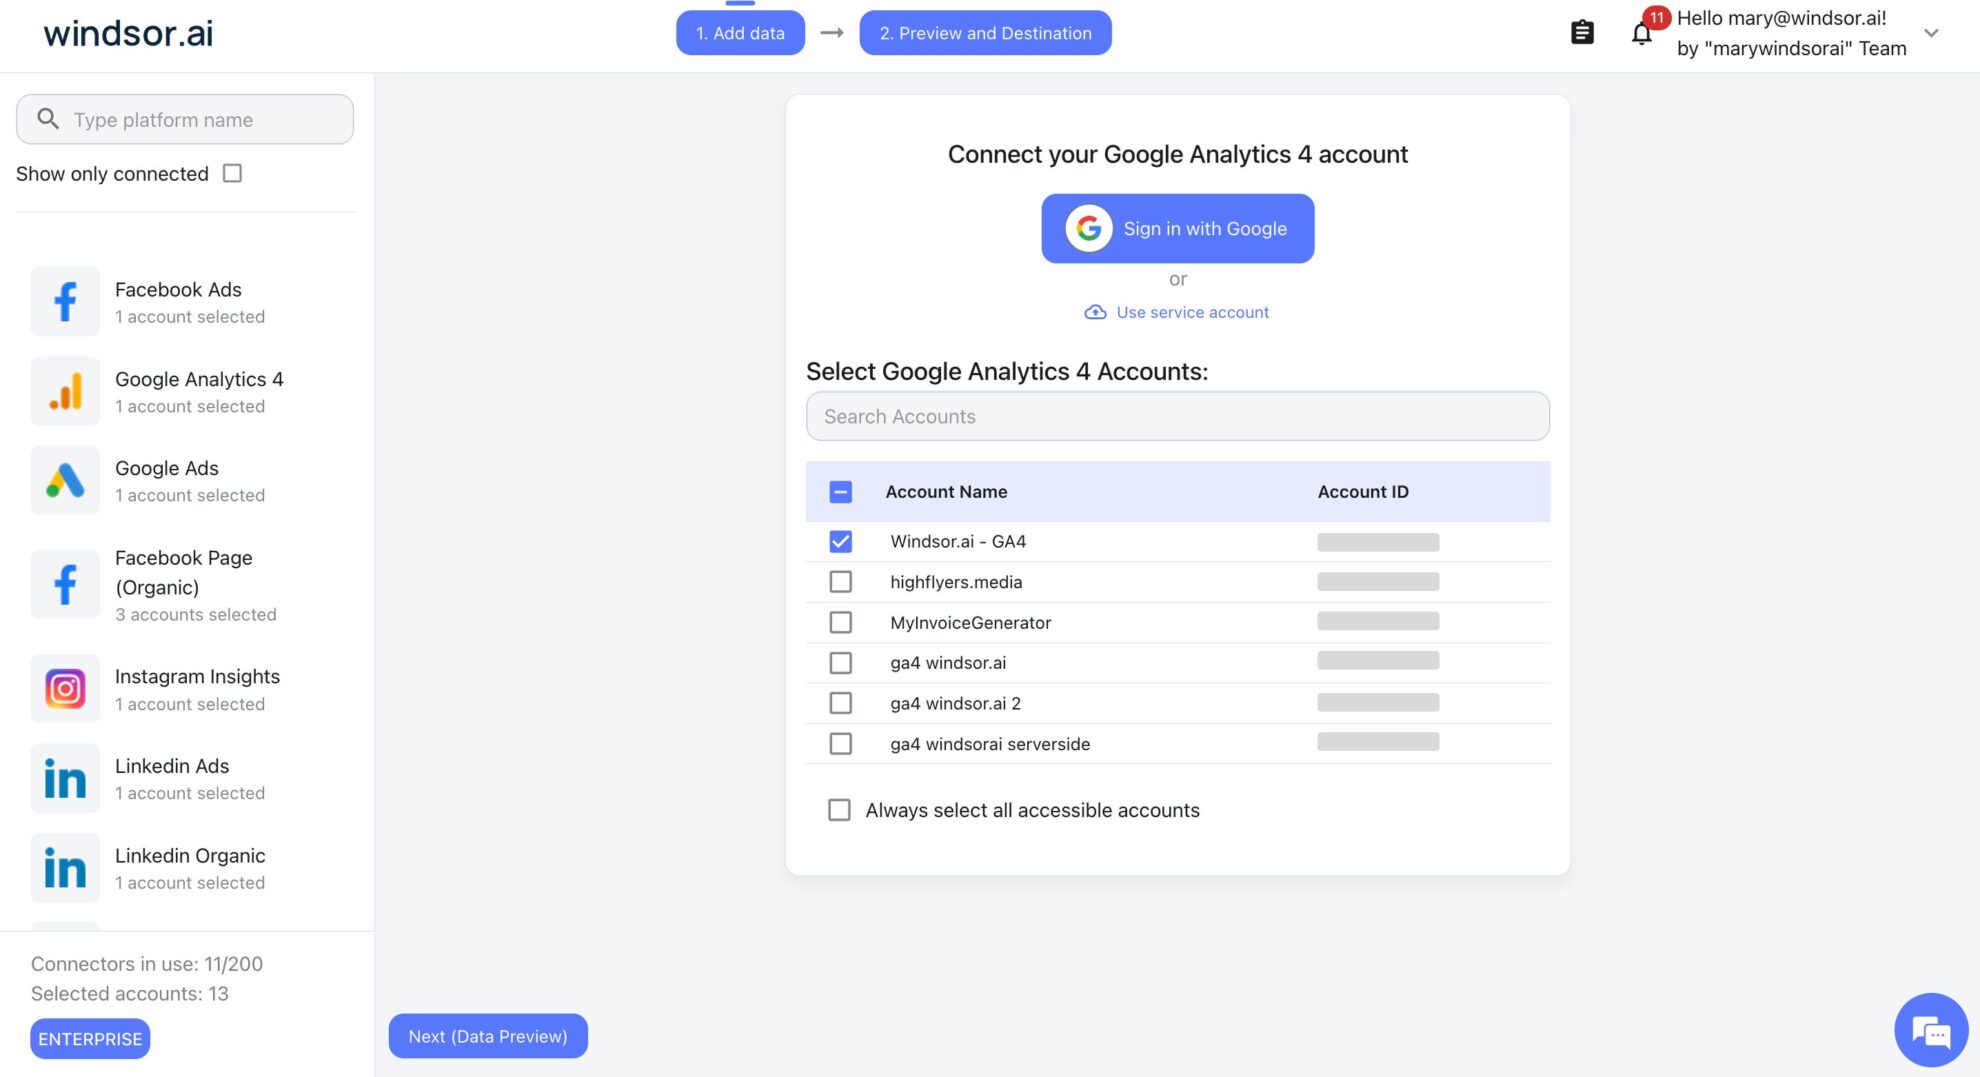Click the Linkedin Ads icon
The width and height of the screenshot is (1980, 1077).
click(x=65, y=778)
